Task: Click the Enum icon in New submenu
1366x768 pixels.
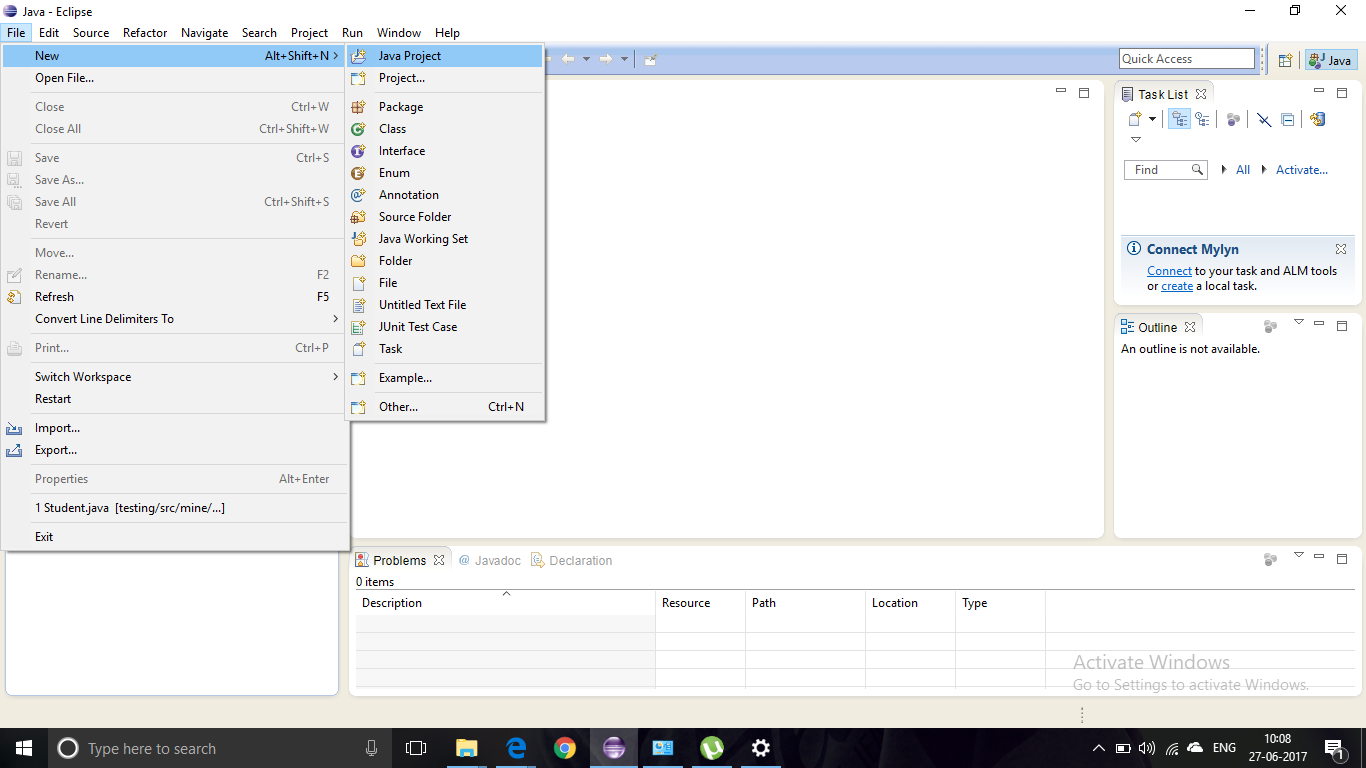Action: tap(358, 173)
